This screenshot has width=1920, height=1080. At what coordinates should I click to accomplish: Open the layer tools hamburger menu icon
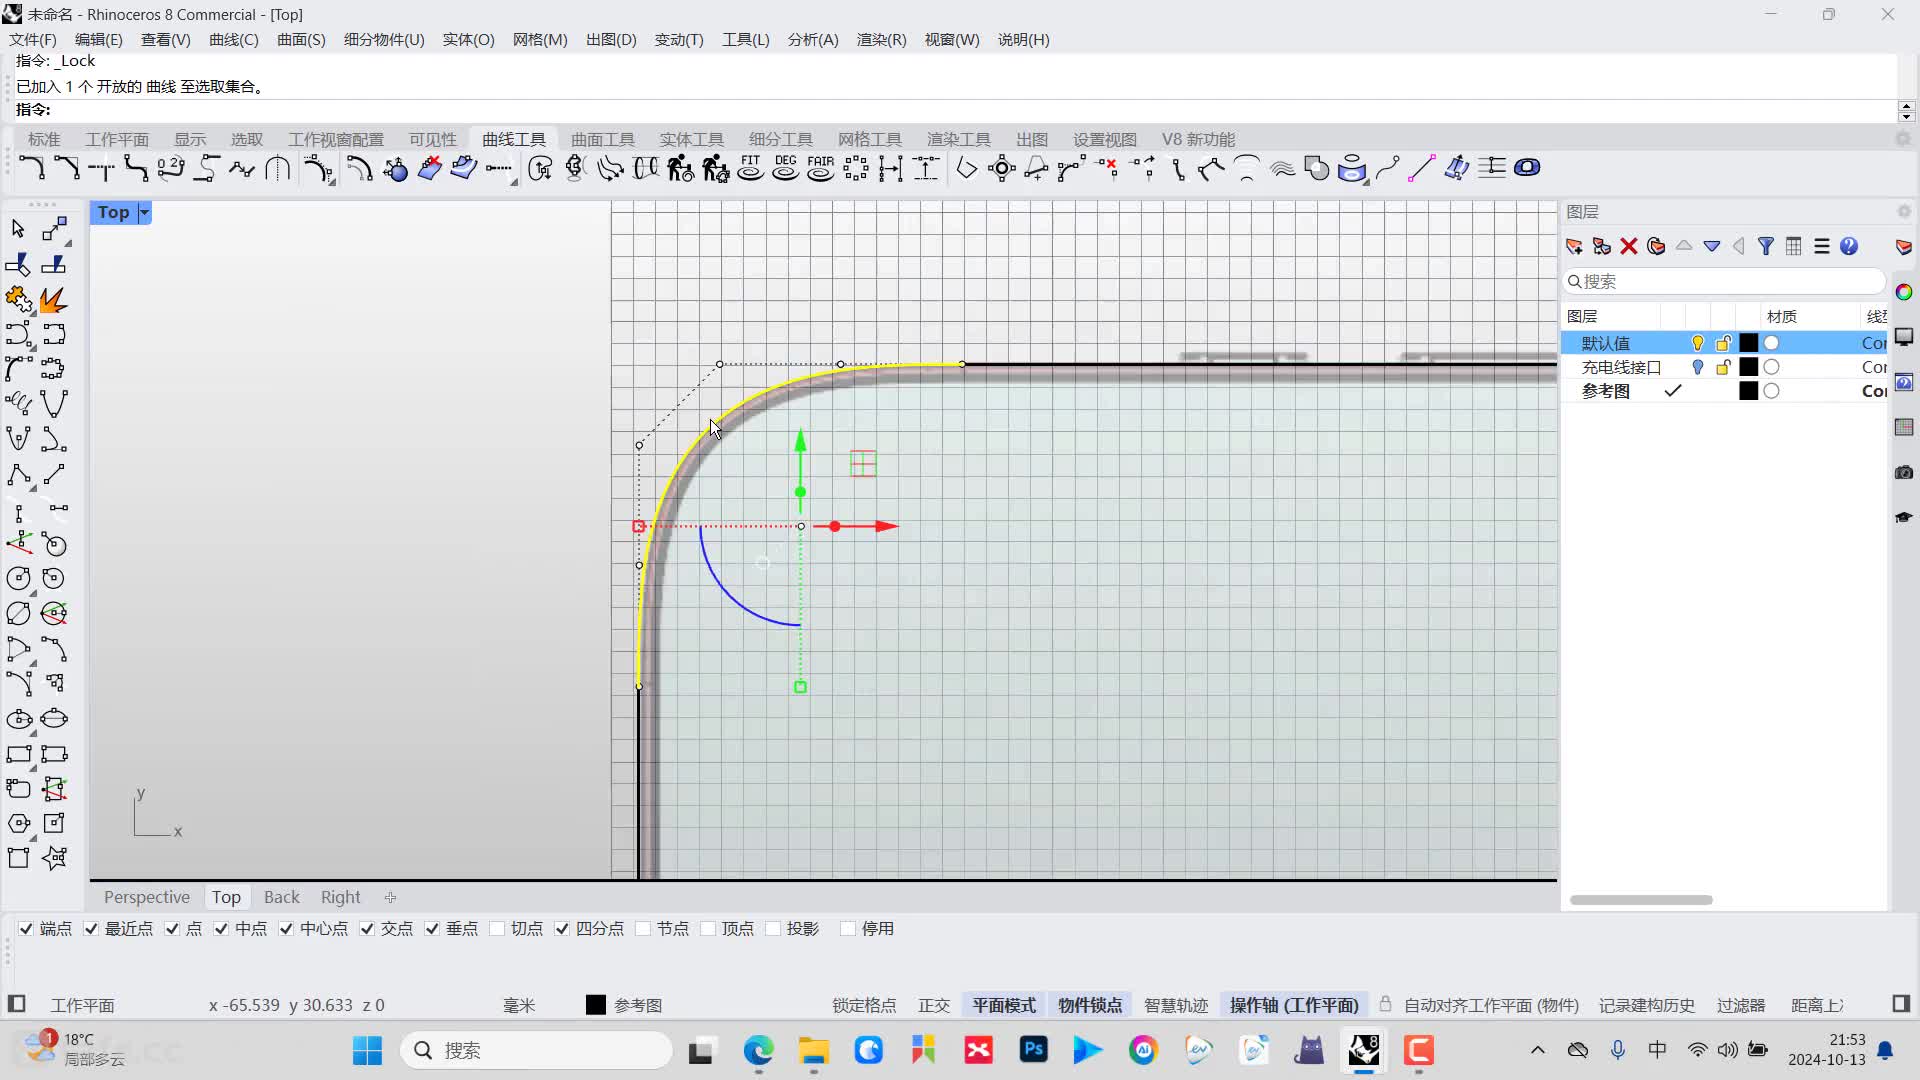[1822, 246]
